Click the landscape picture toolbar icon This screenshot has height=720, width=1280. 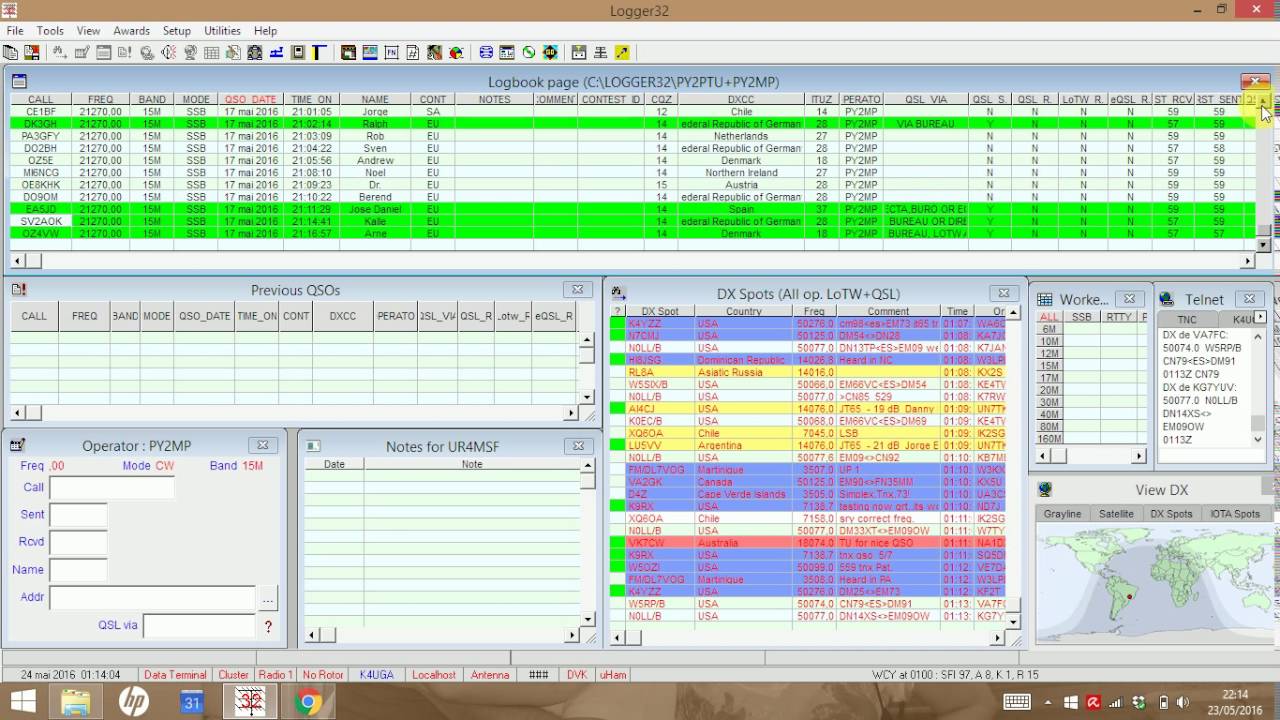pyautogui.click(x=370, y=52)
